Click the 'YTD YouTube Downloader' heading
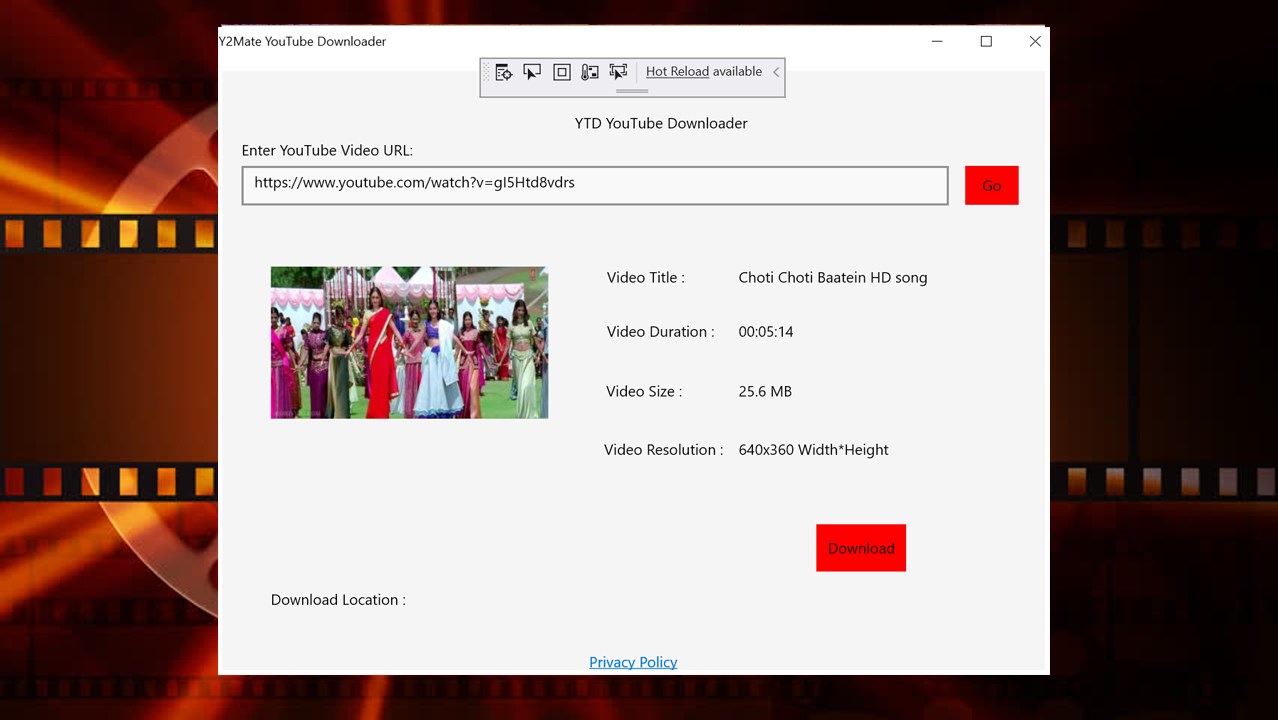 click(661, 124)
